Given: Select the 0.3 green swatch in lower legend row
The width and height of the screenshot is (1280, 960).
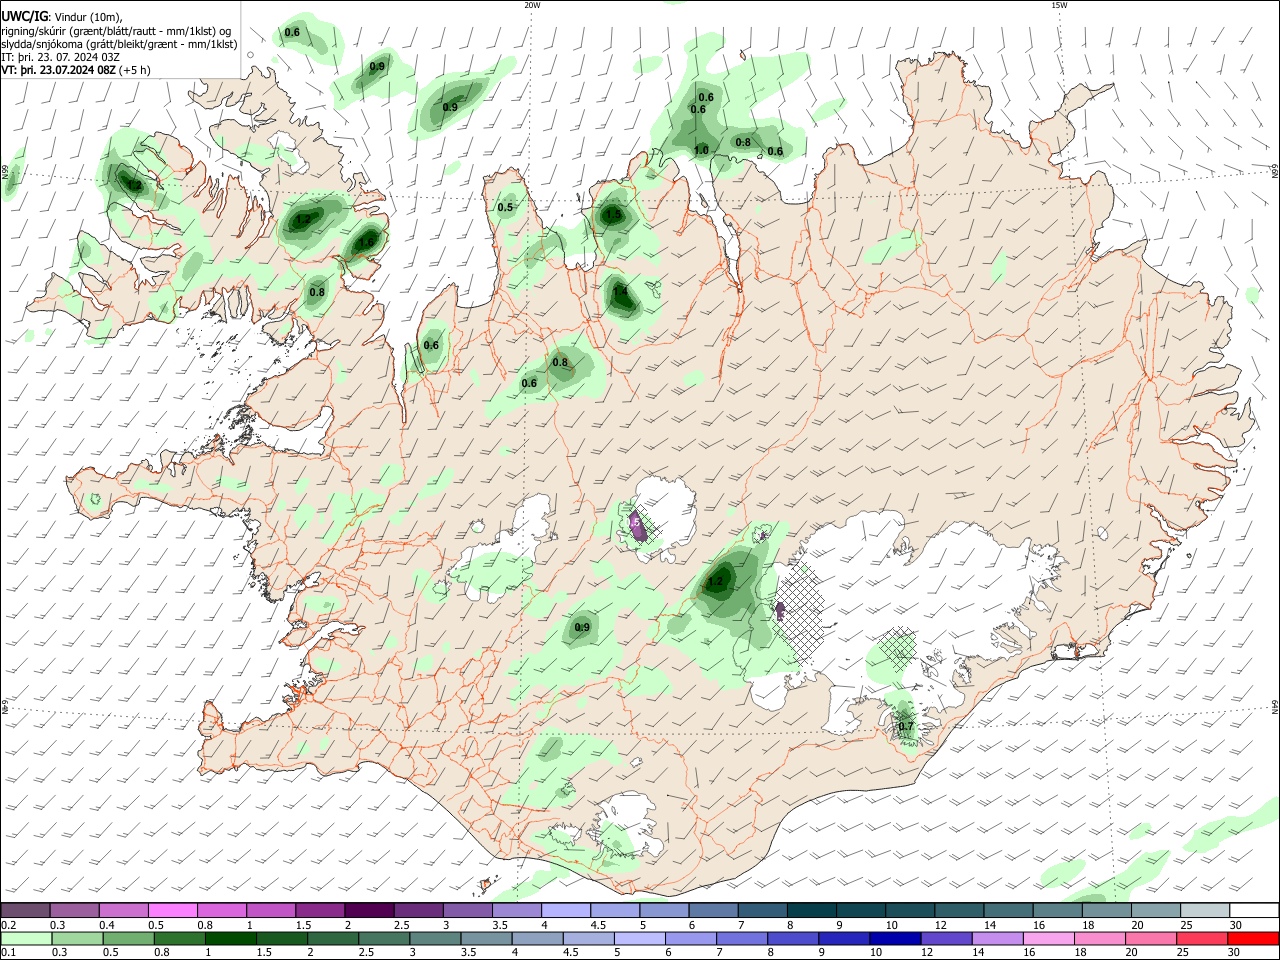Looking at the screenshot, I should click(77, 938).
